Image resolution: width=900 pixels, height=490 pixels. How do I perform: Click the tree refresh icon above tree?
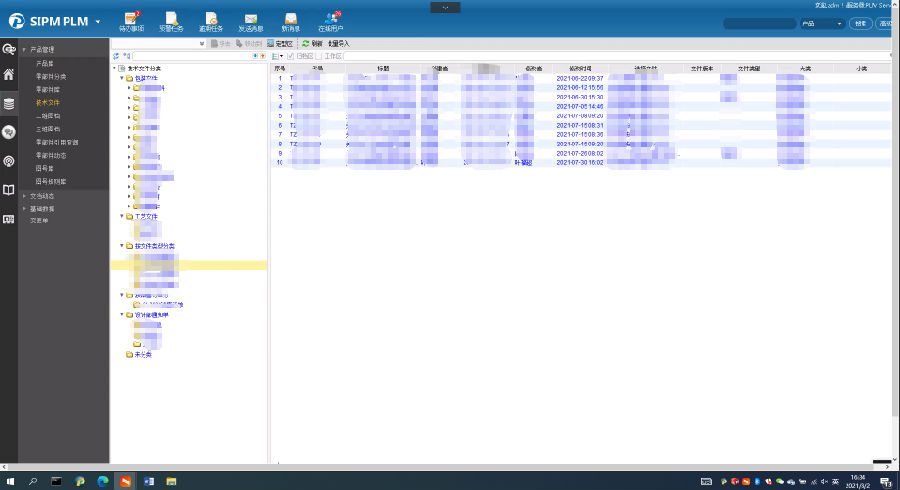pos(117,56)
